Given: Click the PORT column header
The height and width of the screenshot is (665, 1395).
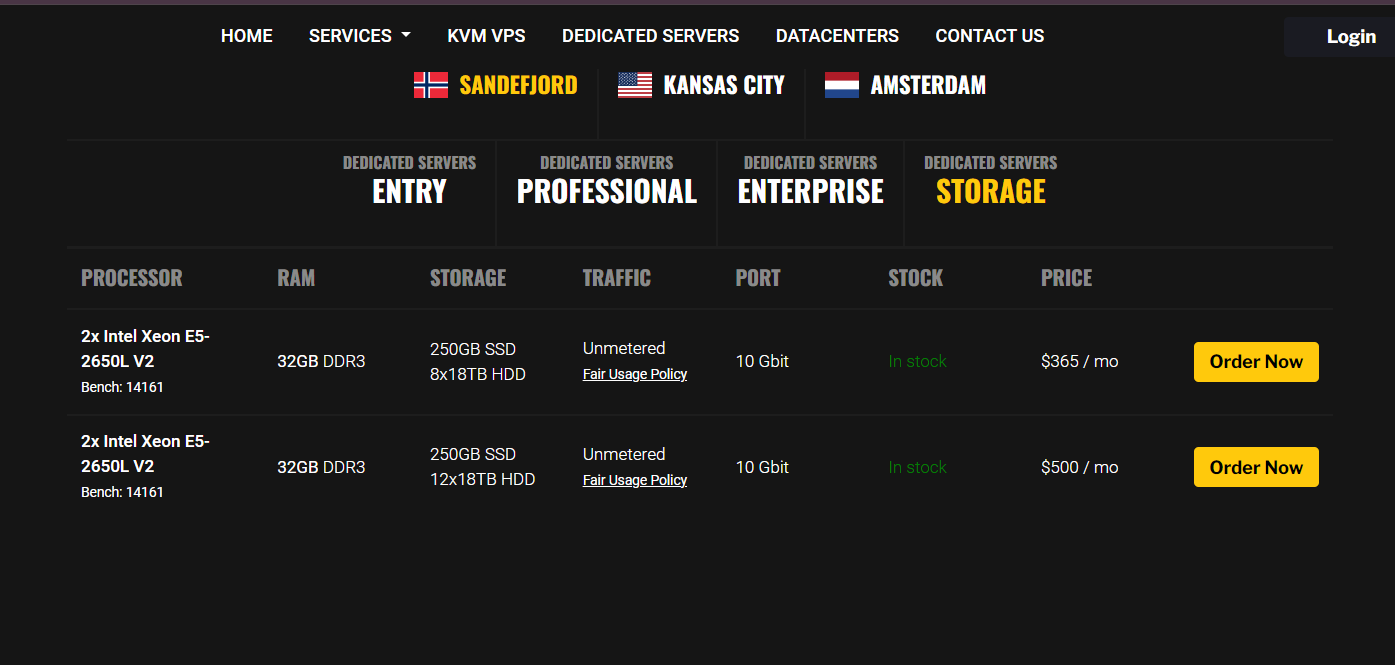Looking at the screenshot, I should pyautogui.click(x=758, y=278).
